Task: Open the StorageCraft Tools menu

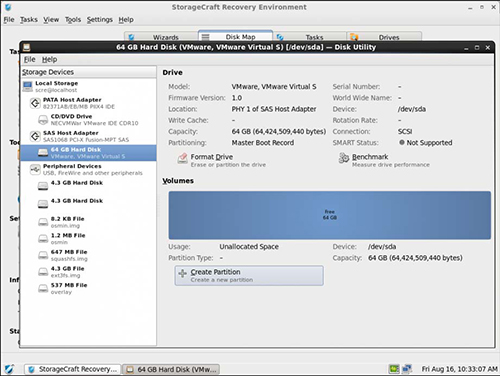Action: pos(73,20)
